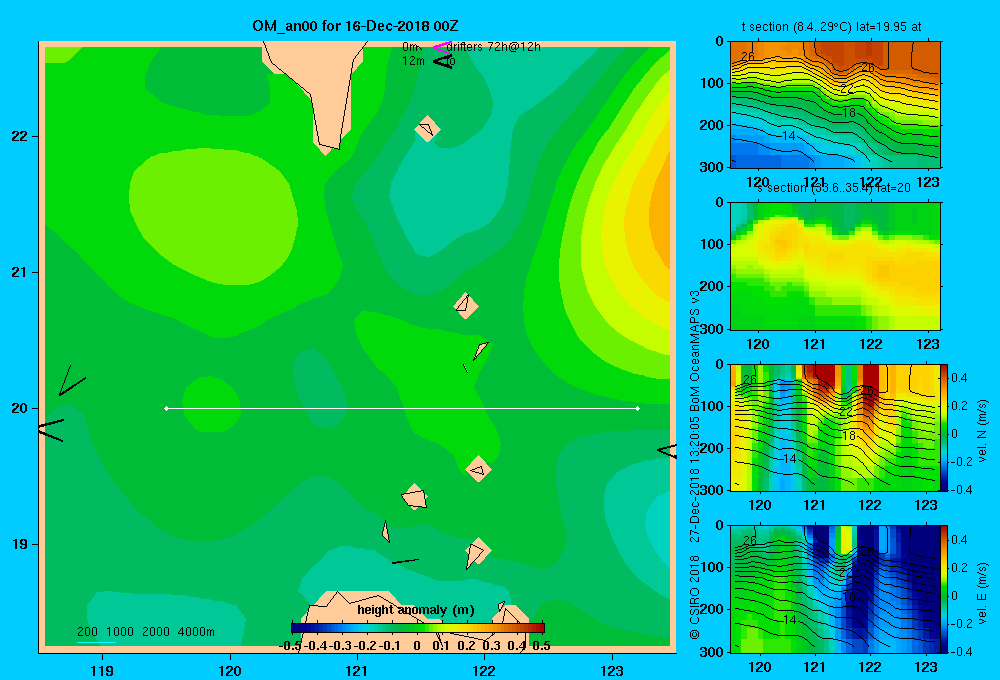This screenshot has height=680, width=1000.
Task: Click the '14' contour label in temperature section
Action: (789, 136)
